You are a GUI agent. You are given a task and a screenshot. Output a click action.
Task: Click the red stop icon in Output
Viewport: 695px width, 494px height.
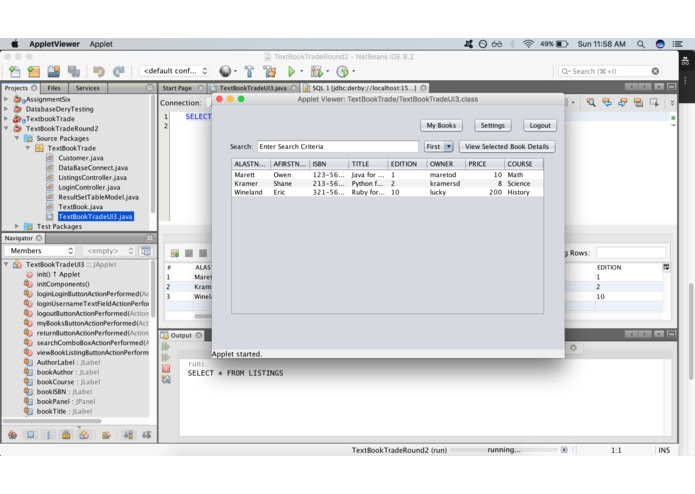[166, 368]
